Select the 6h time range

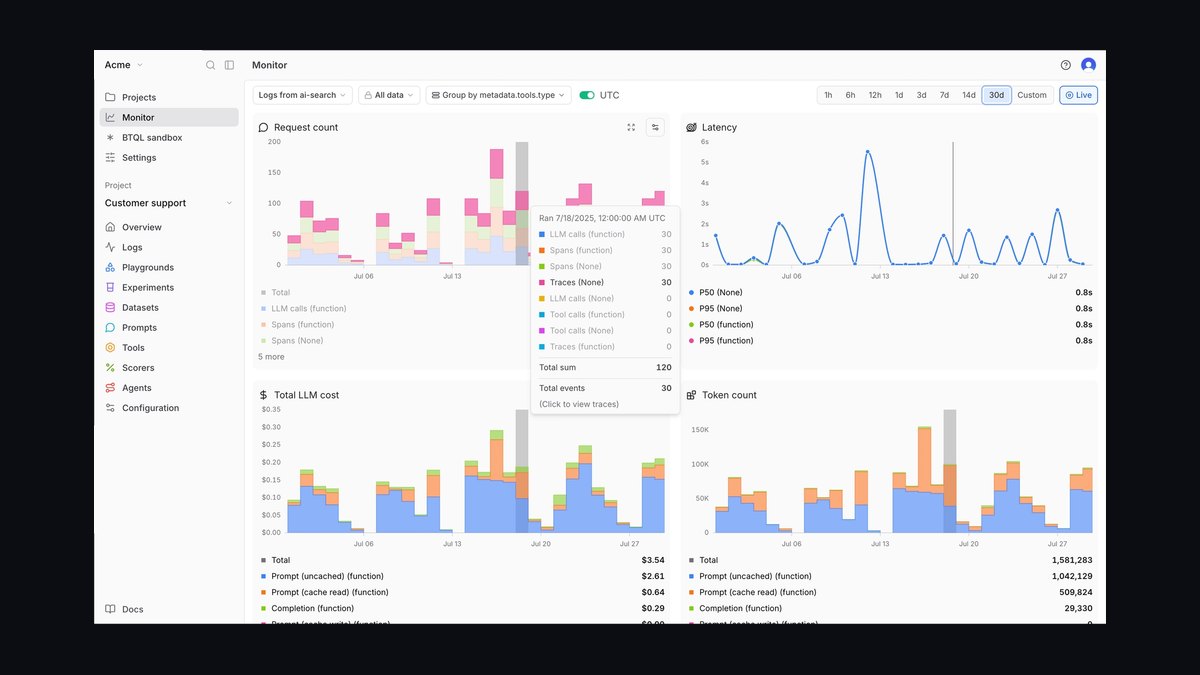(850, 95)
